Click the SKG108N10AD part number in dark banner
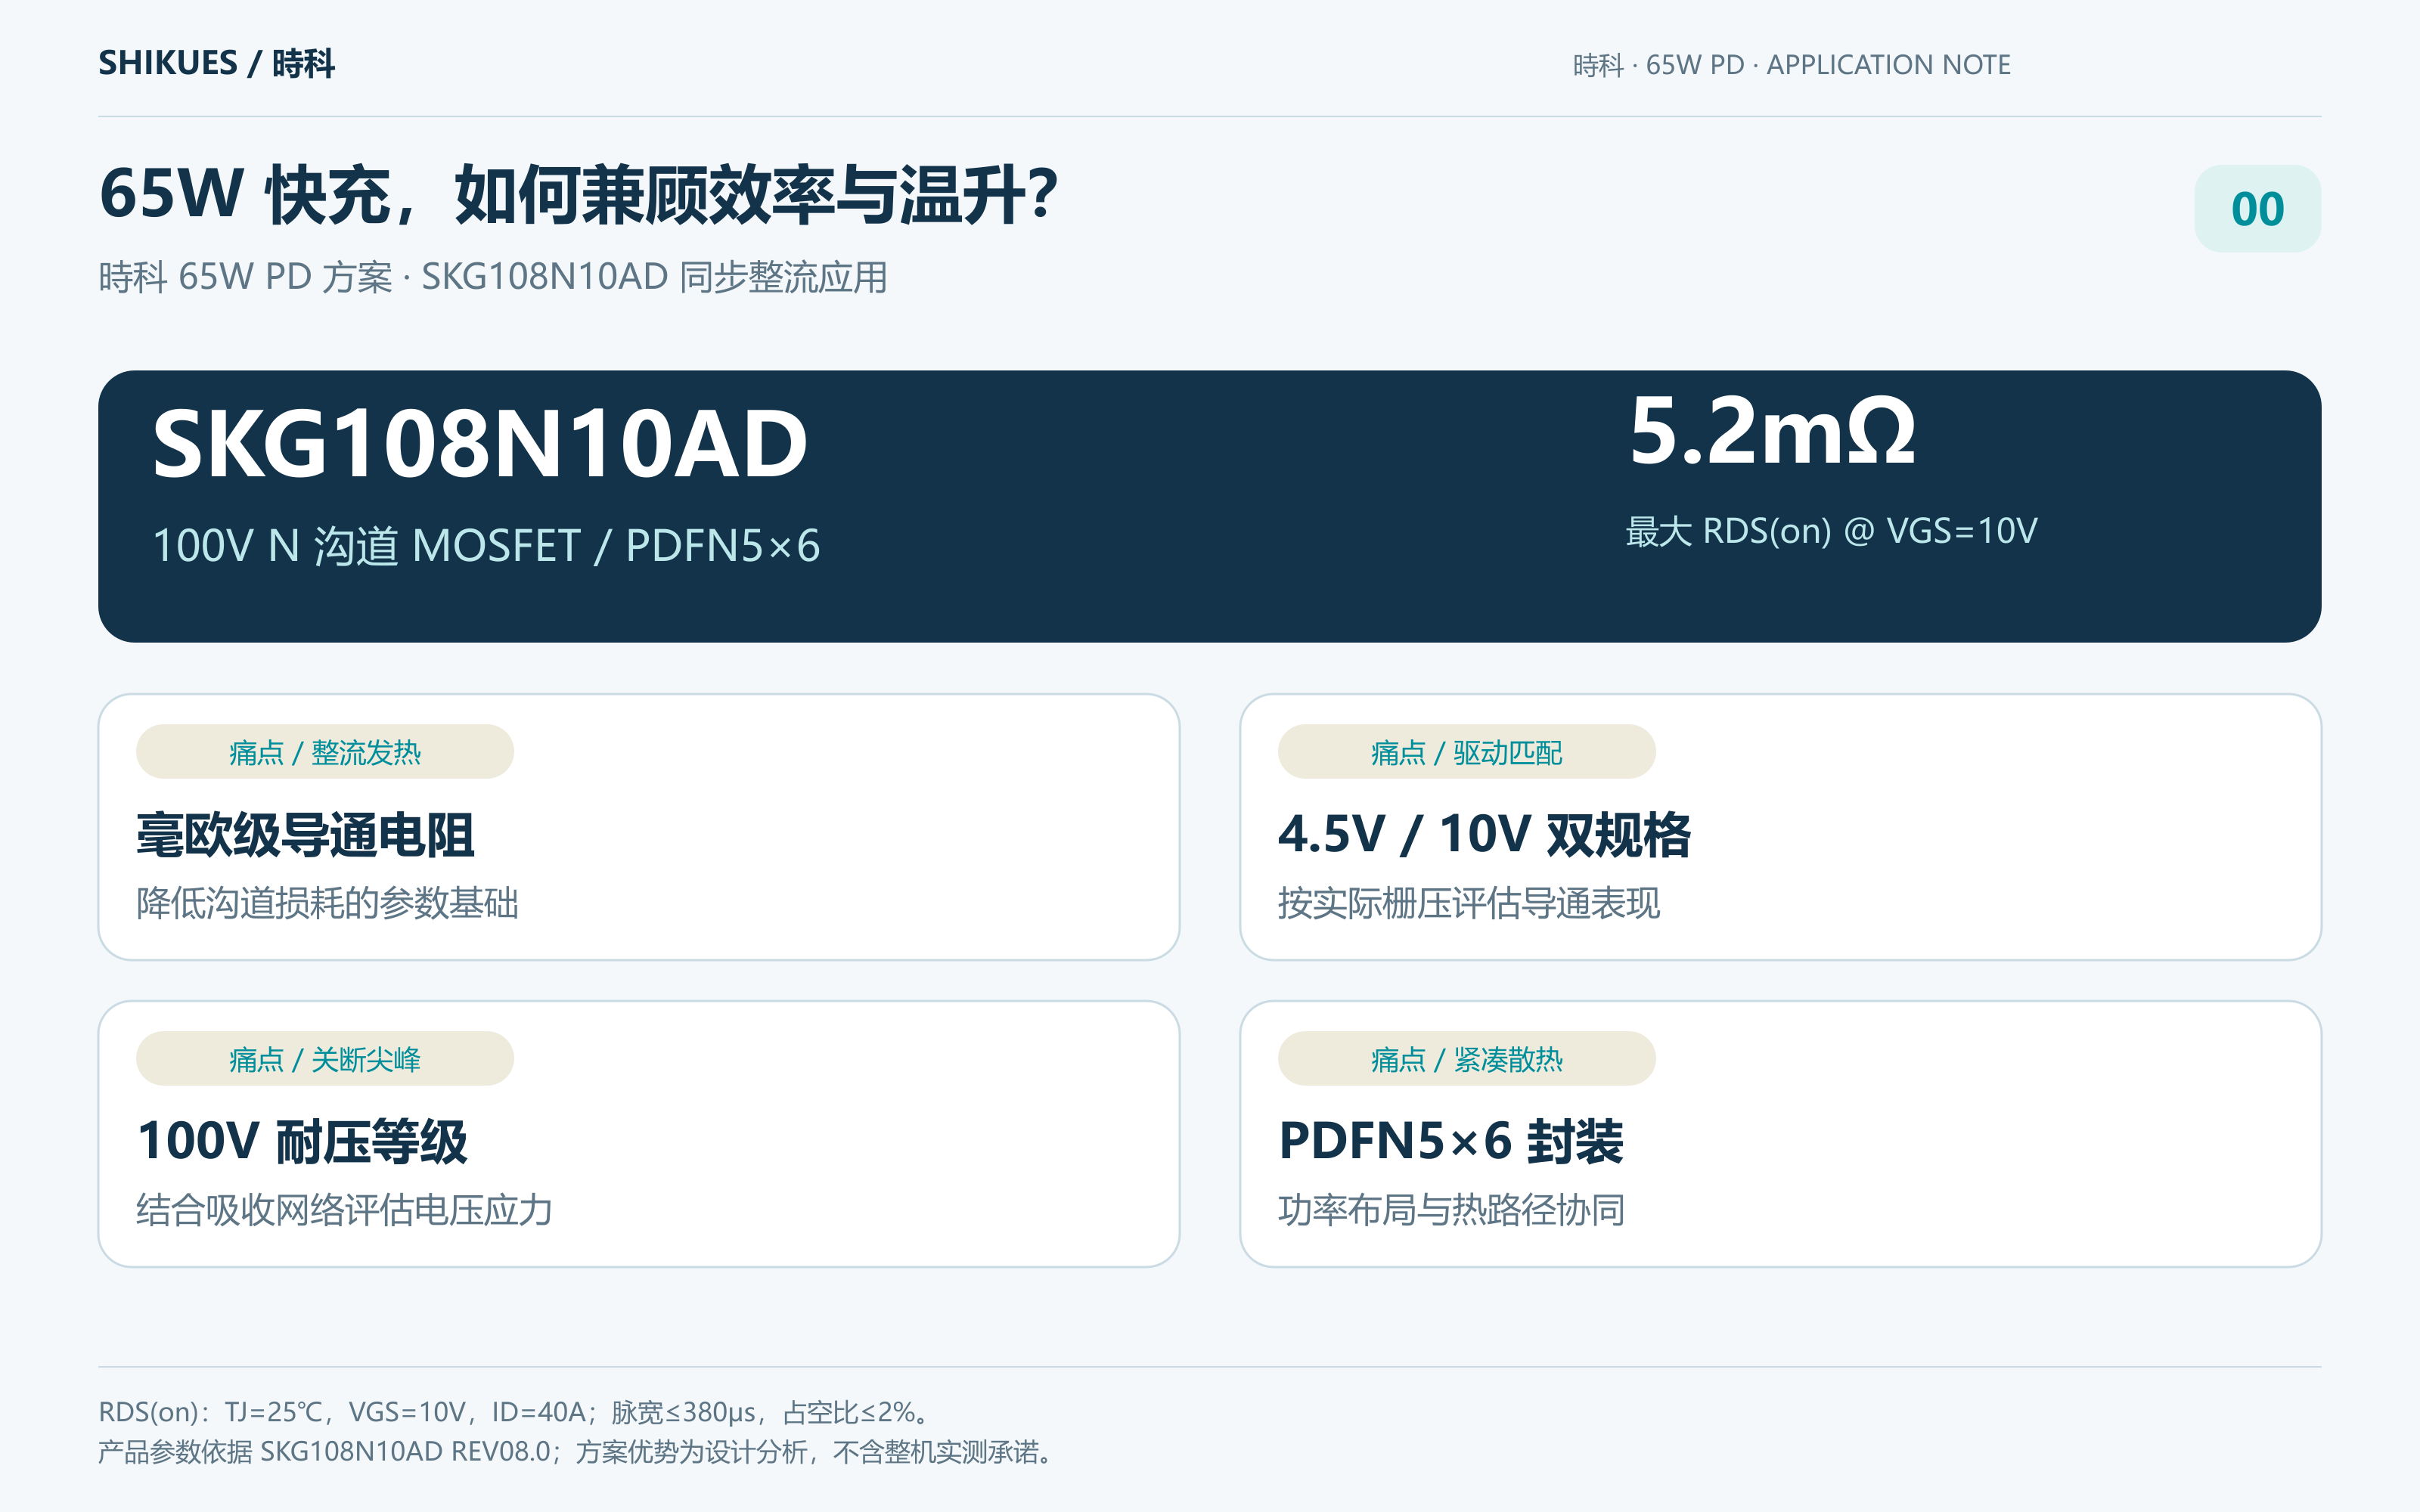 (480, 444)
